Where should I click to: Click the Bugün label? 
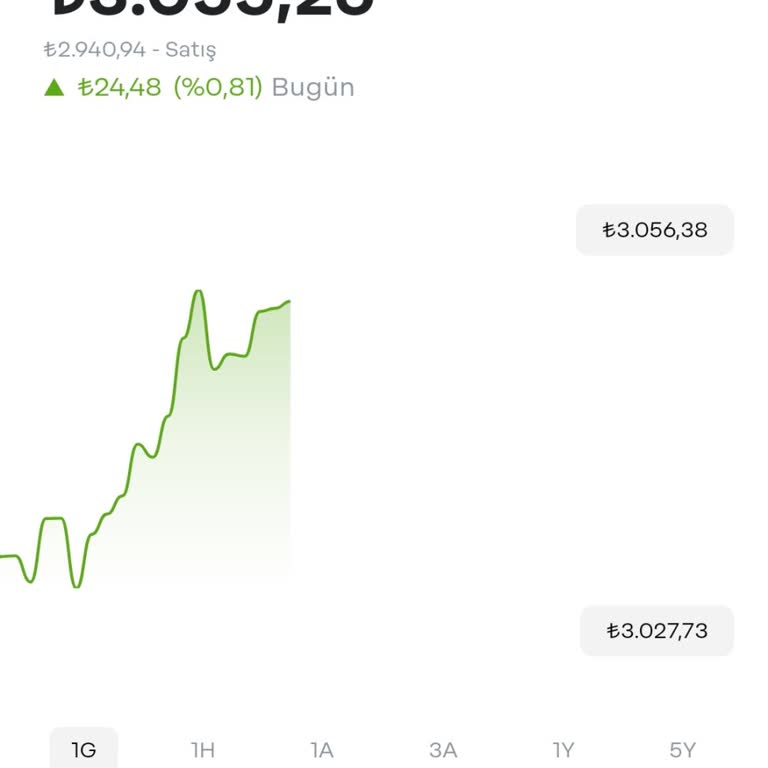pos(313,87)
